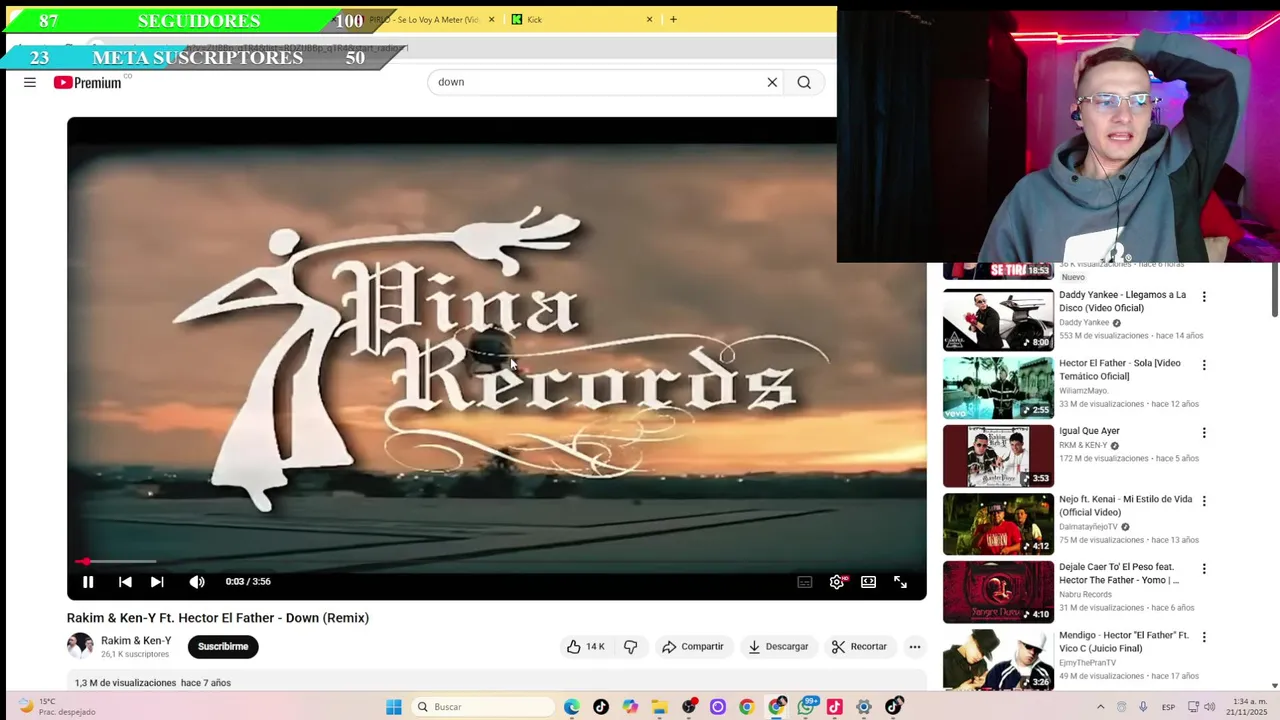
Task: Open options for Hector El Father Sola
Action: click(1204, 365)
